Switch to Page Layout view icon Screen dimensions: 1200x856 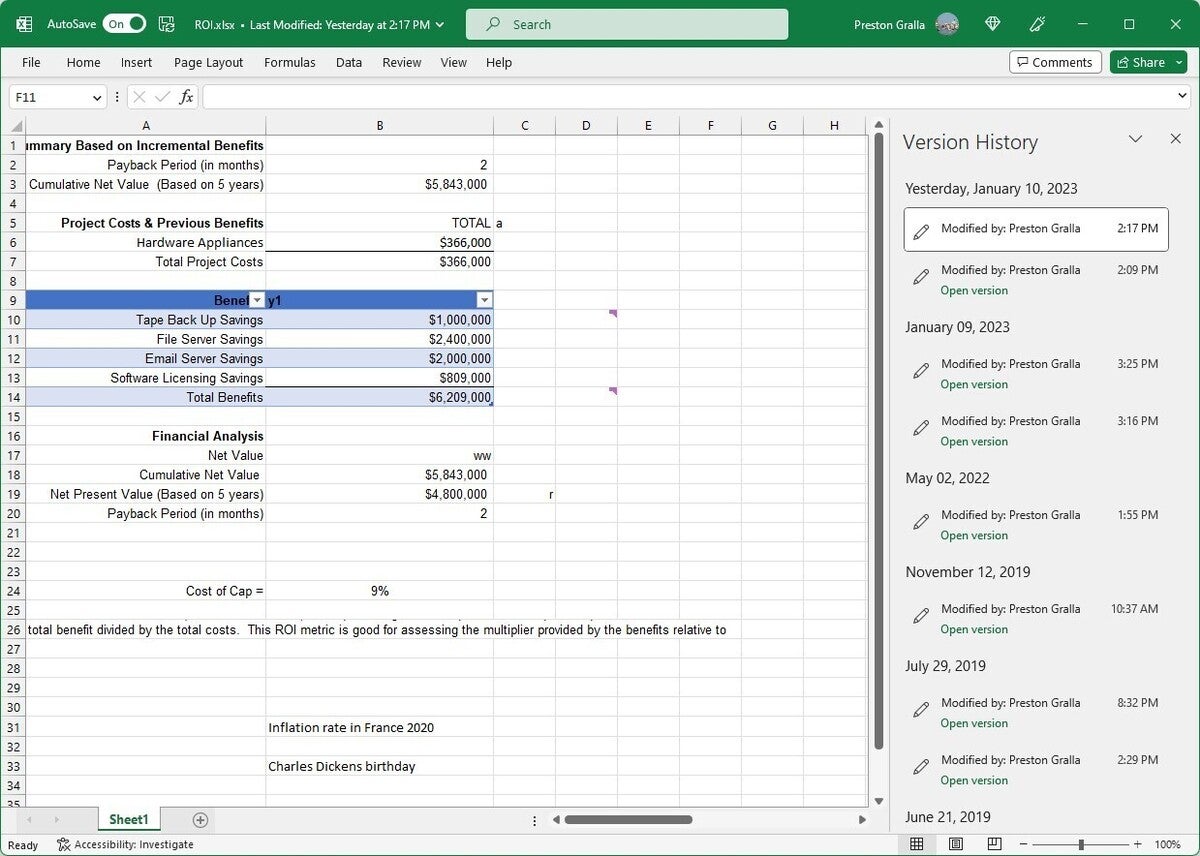click(x=956, y=845)
